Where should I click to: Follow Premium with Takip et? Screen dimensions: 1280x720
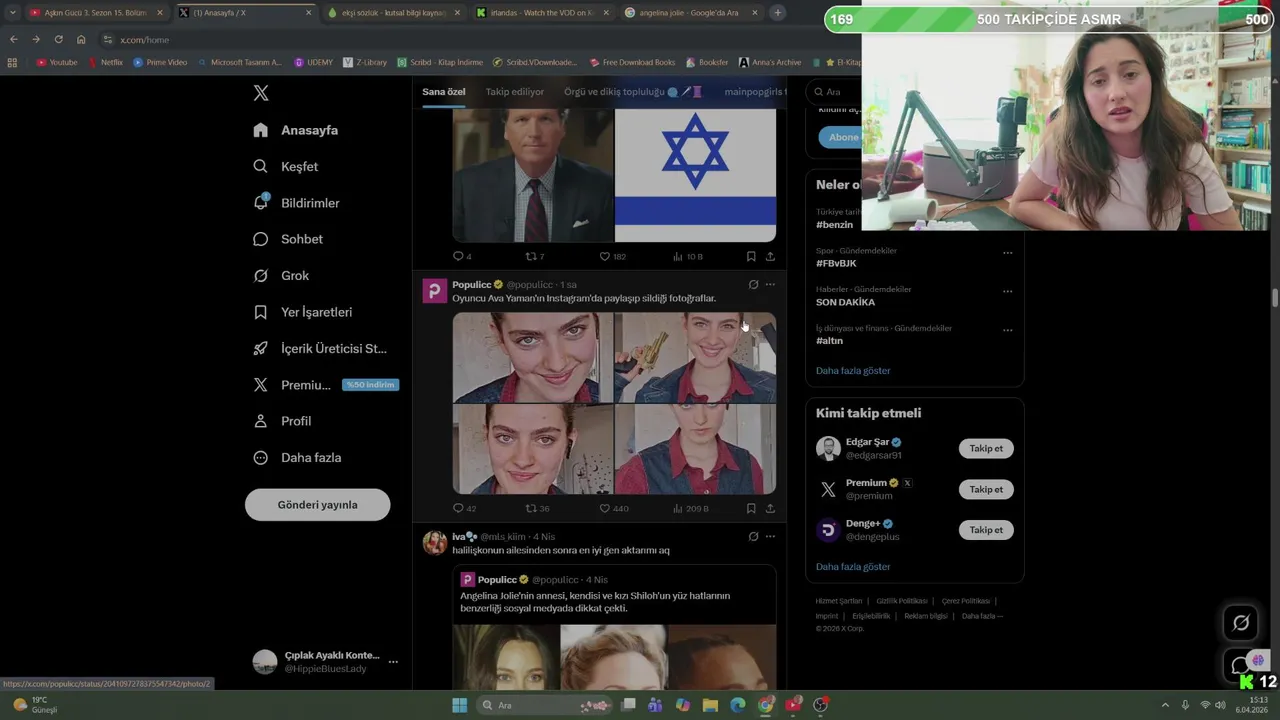[x=986, y=490]
